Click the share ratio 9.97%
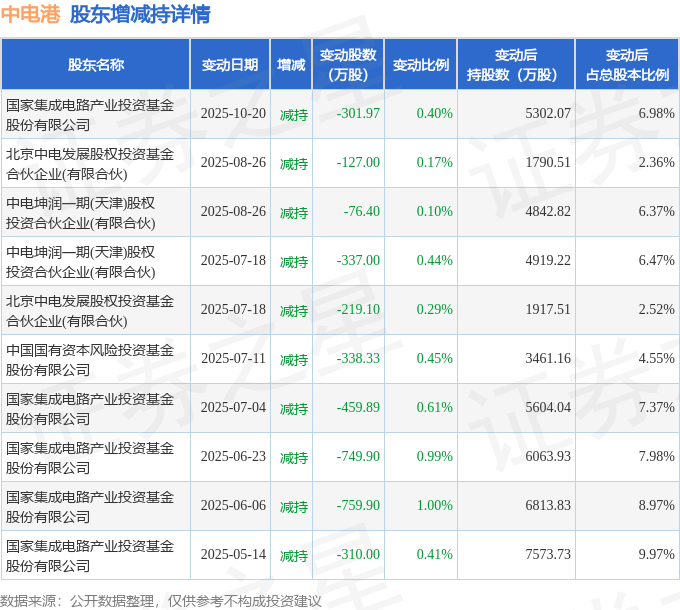The image size is (680, 610). [x=657, y=554]
